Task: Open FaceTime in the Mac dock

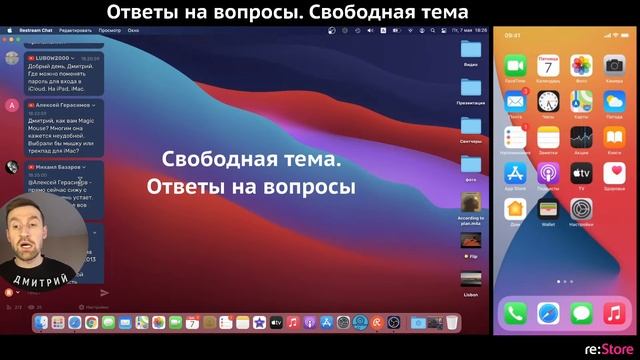Action: click(x=176, y=323)
